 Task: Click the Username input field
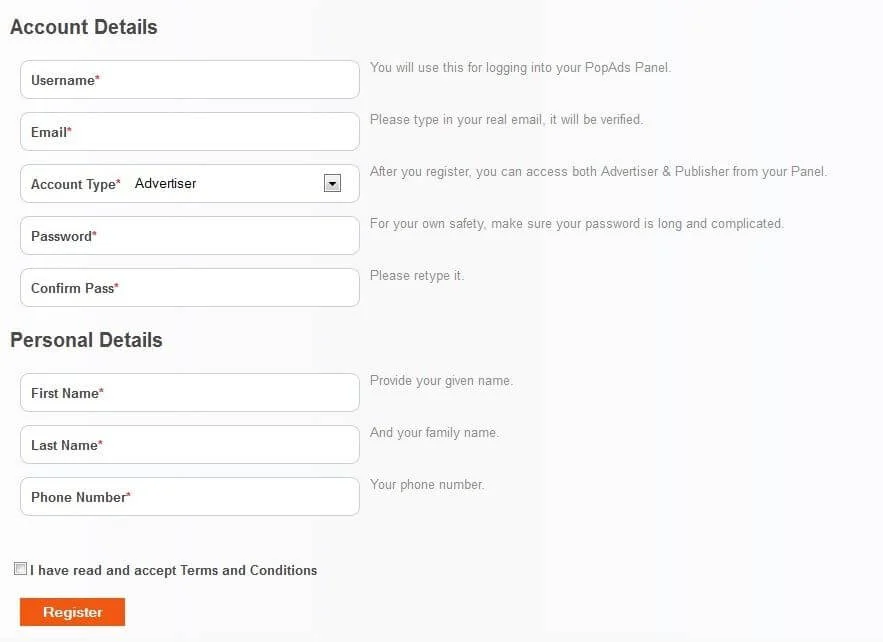pos(189,79)
